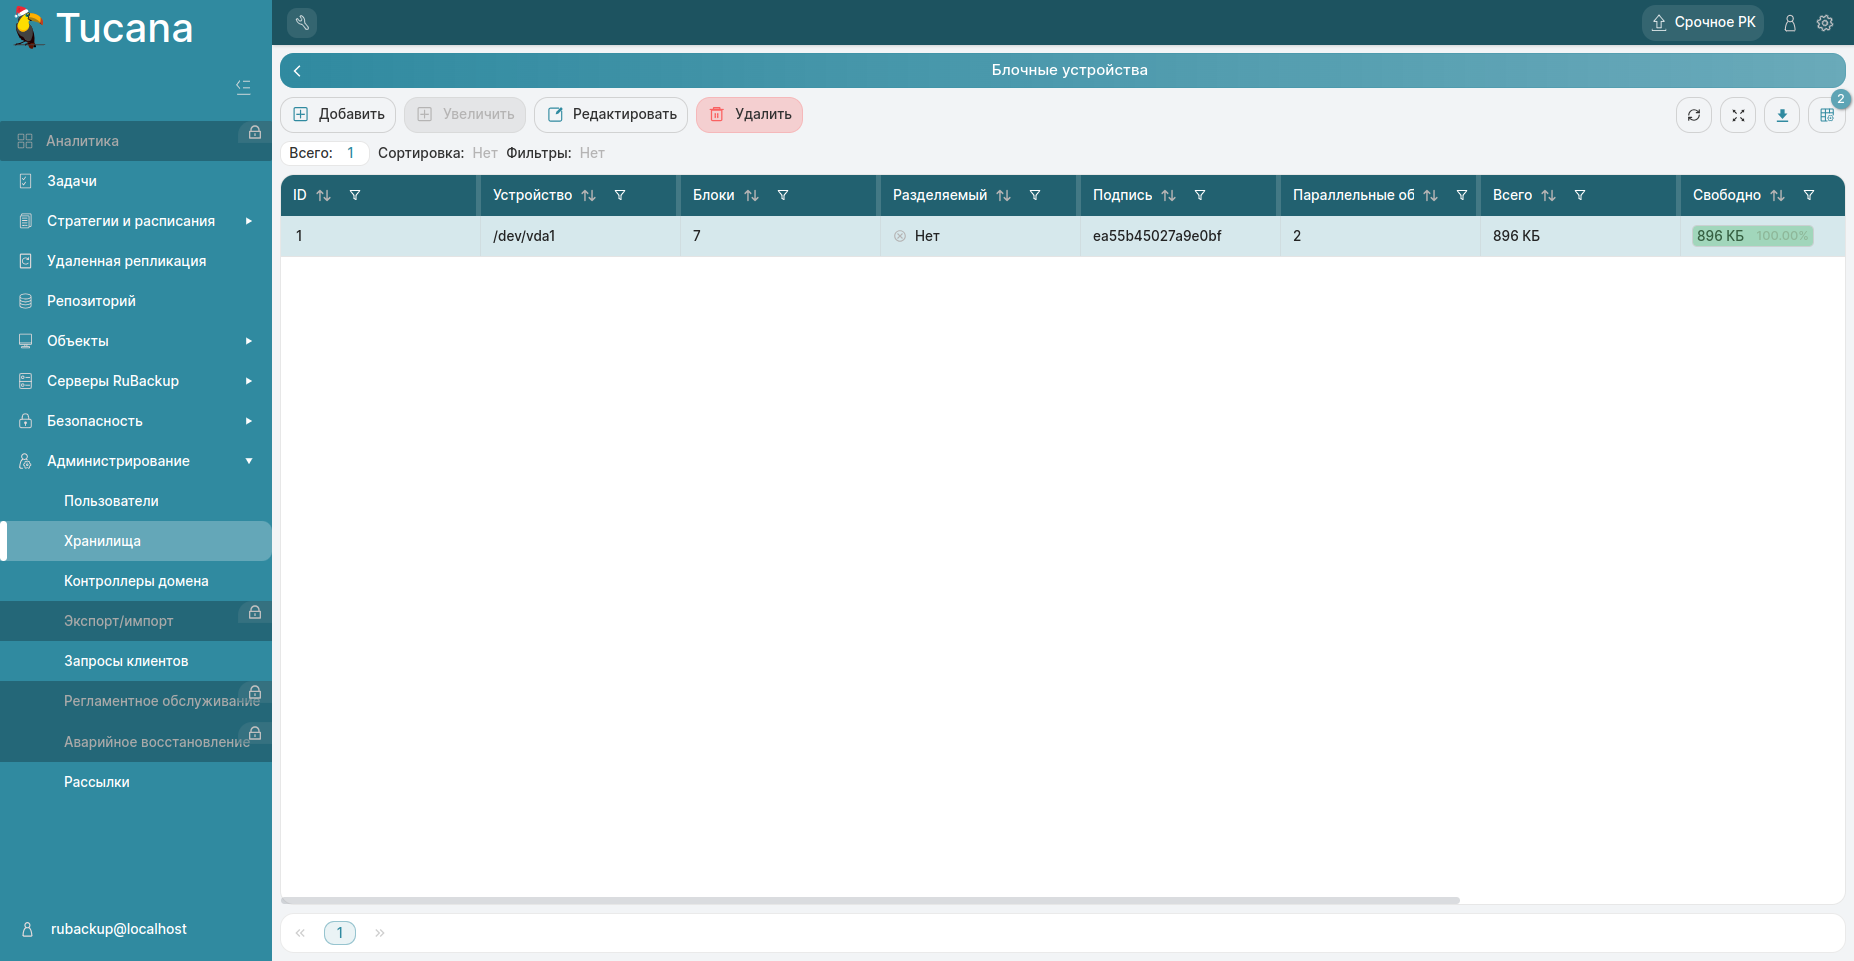Click the horizontal table scrollbar
The width and height of the screenshot is (1854, 961).
870,900
